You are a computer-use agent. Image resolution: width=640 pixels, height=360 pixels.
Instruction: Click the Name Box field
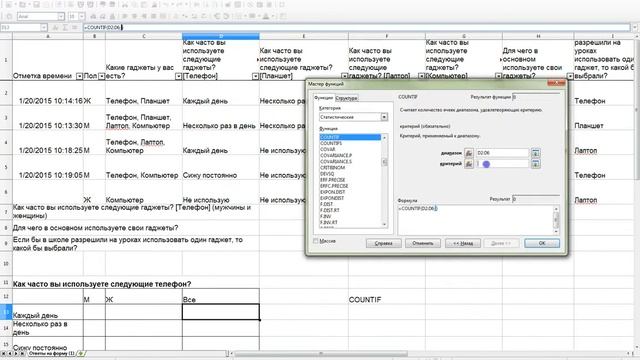(20, 27)
